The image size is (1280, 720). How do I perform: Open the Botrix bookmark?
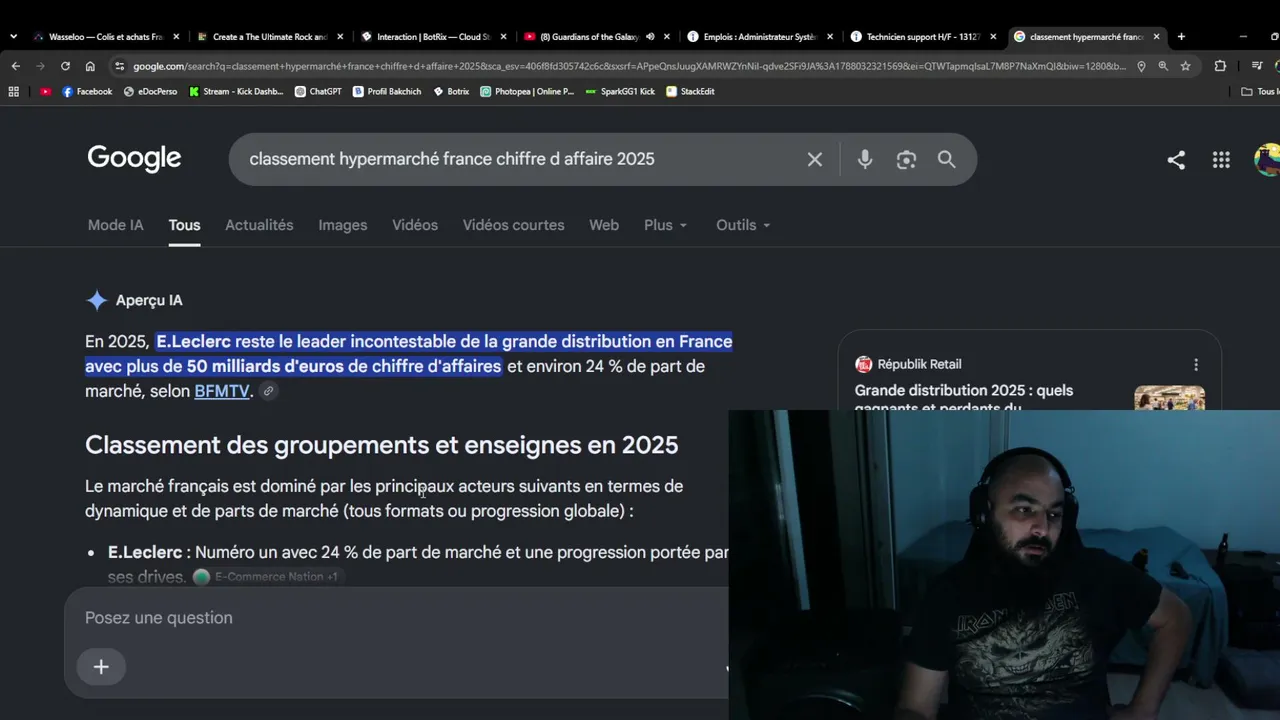point(451,91)
